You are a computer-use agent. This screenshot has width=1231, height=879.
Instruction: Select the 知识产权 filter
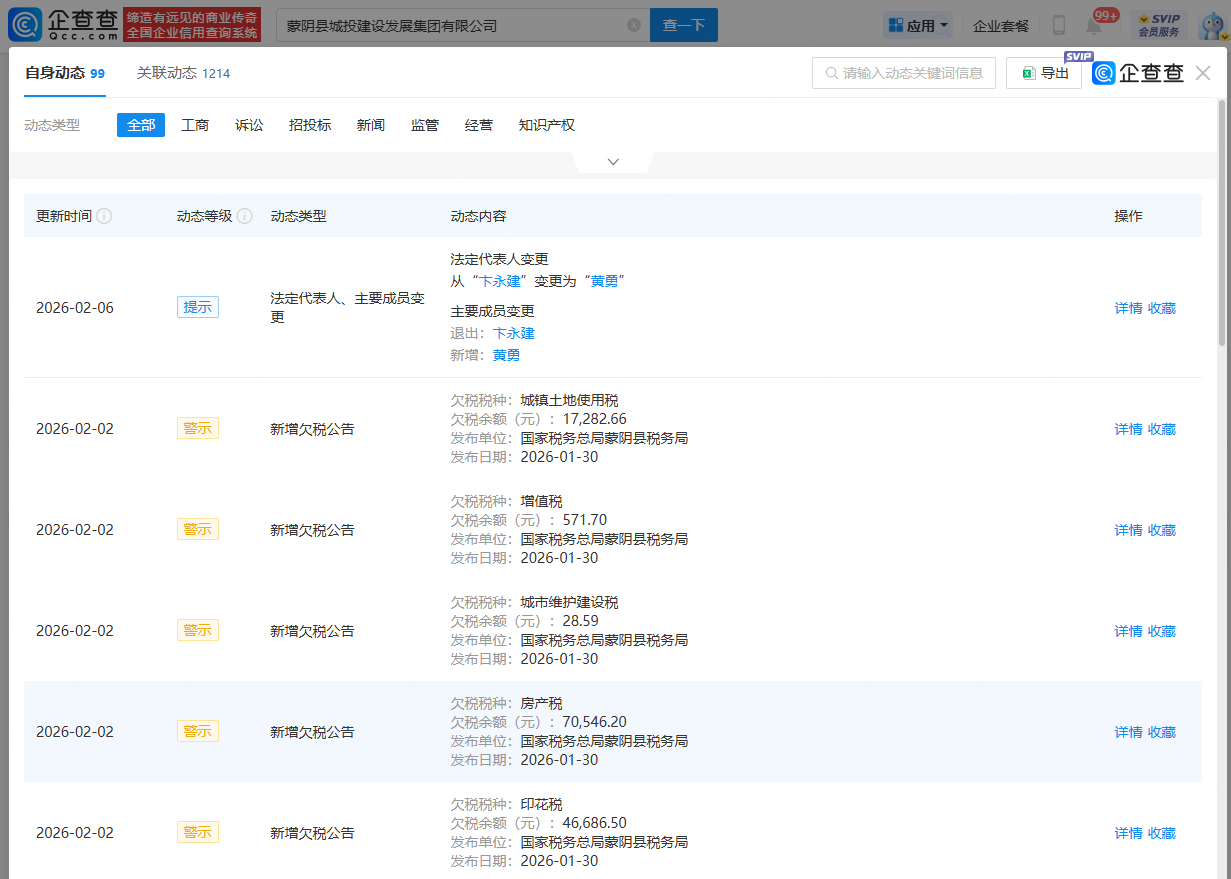(546, 125)
